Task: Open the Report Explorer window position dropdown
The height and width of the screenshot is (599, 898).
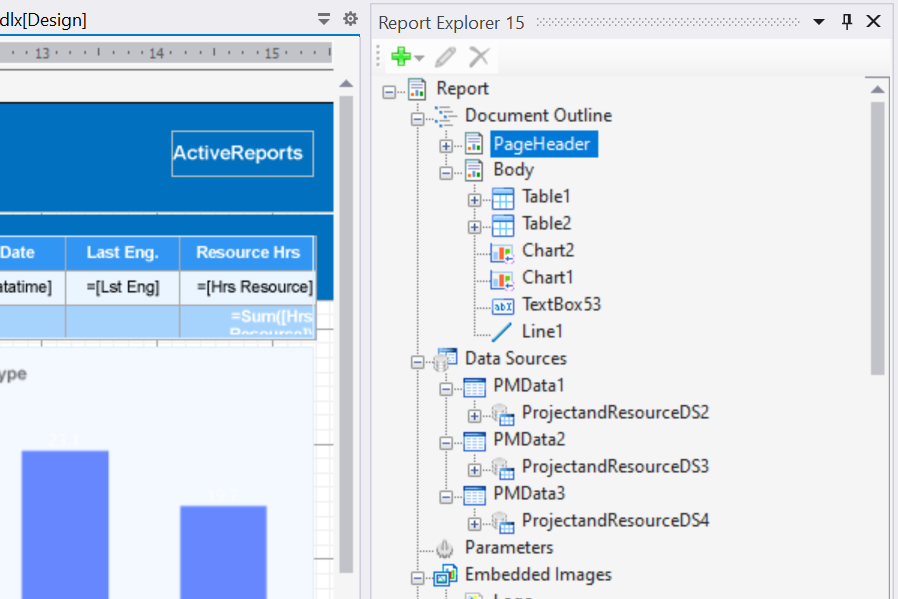Action: 819,22
